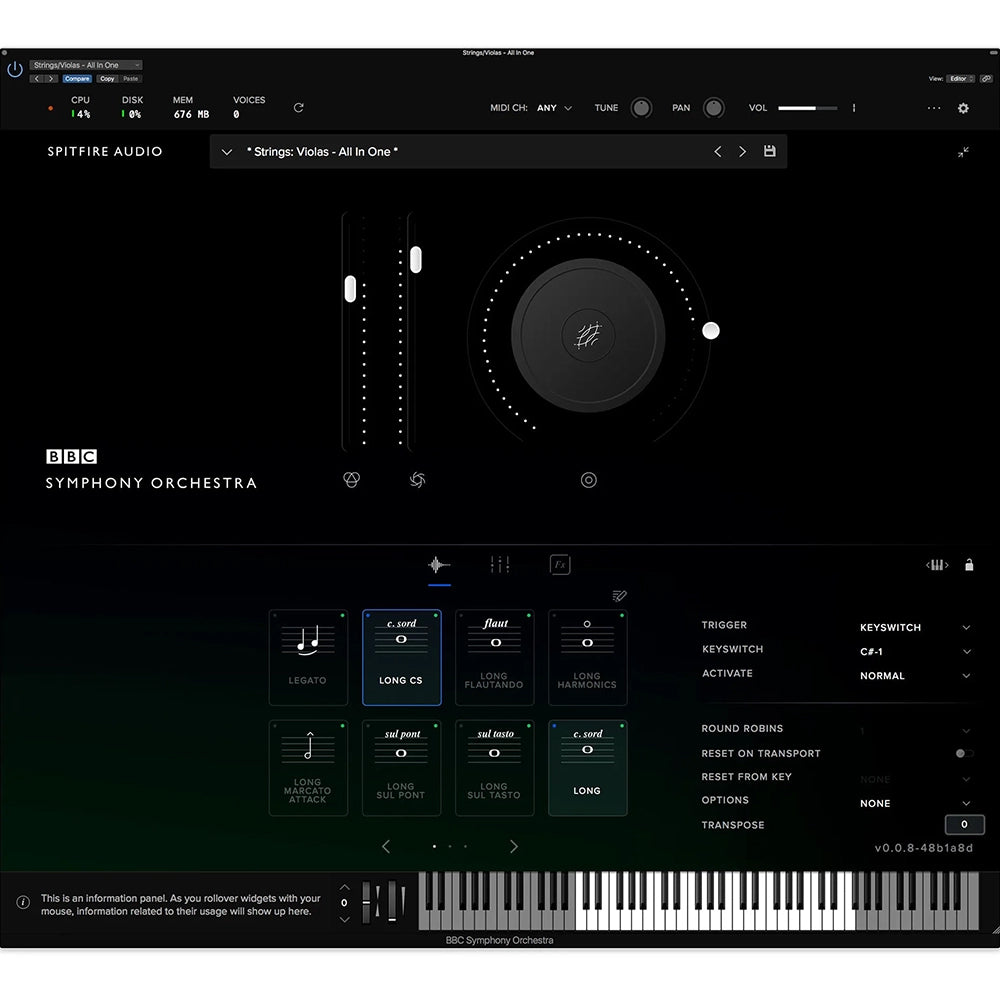Click the pencil edit icon above articulations

click(619, 595)
